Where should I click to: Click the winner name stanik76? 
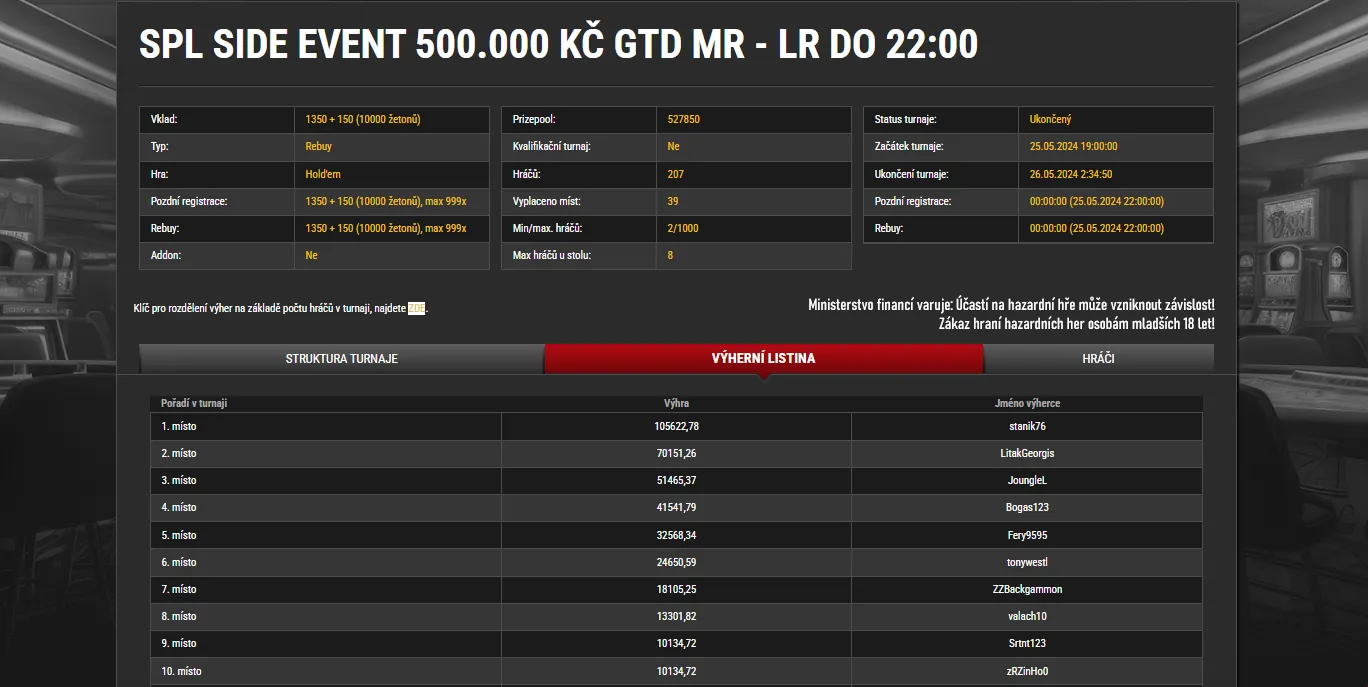pos(1026,425)
